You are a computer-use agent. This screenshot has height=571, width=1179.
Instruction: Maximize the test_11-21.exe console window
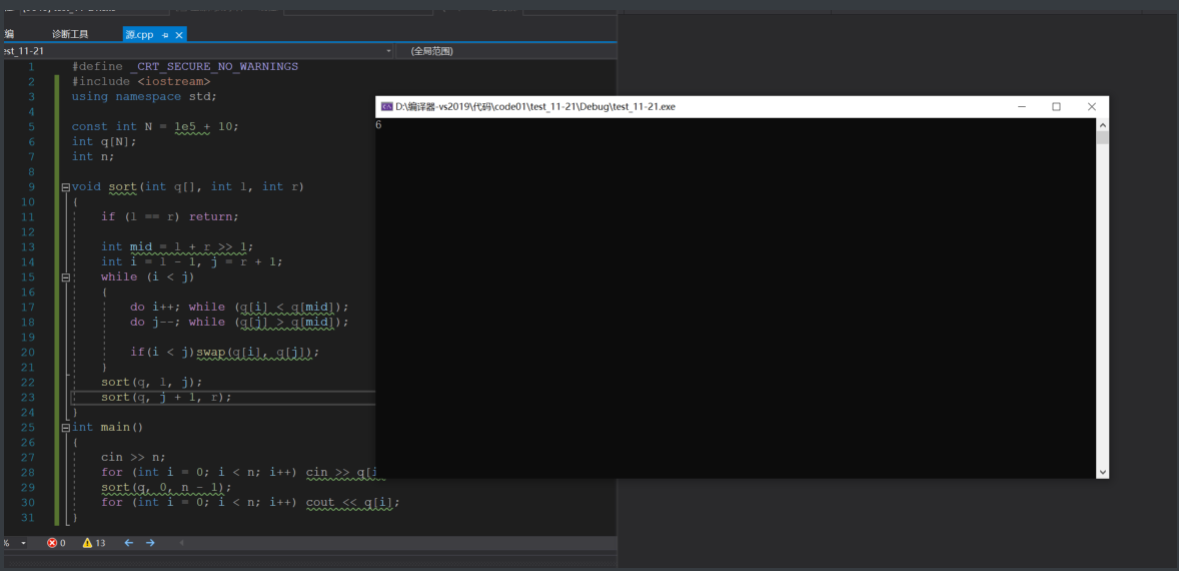pyautogui.click(x=1056, y=107)
